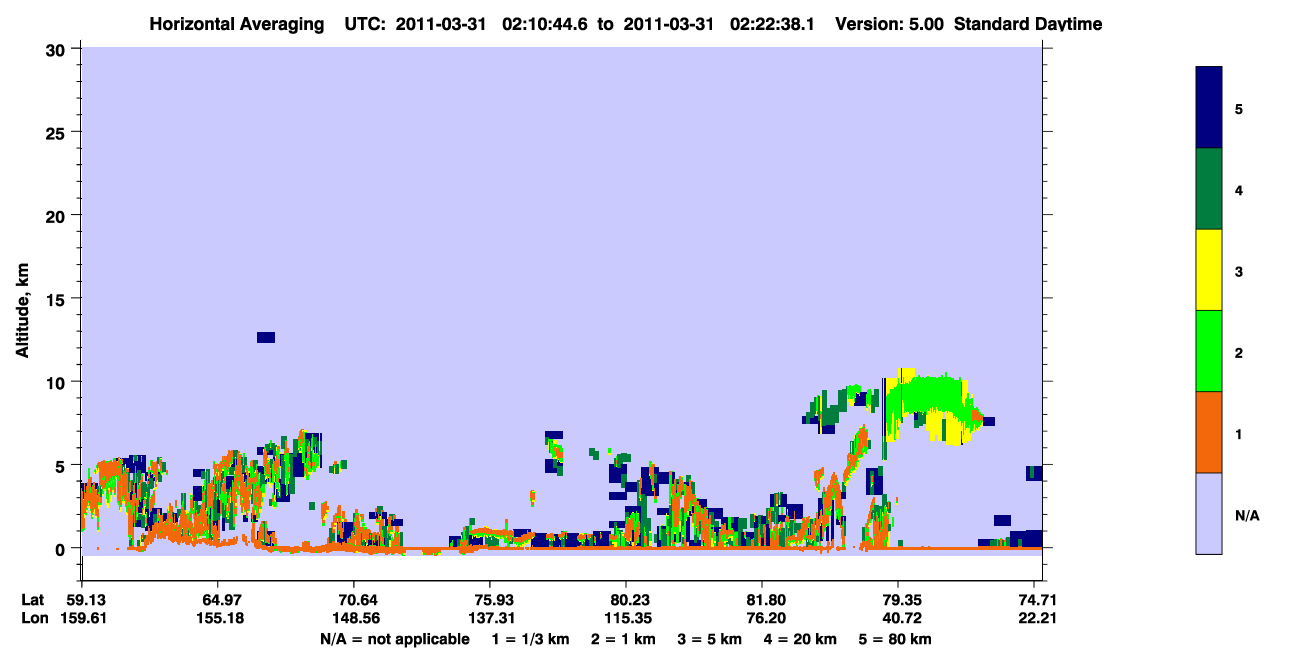Click the "Standard Daytime" label

pos(1028,23)
